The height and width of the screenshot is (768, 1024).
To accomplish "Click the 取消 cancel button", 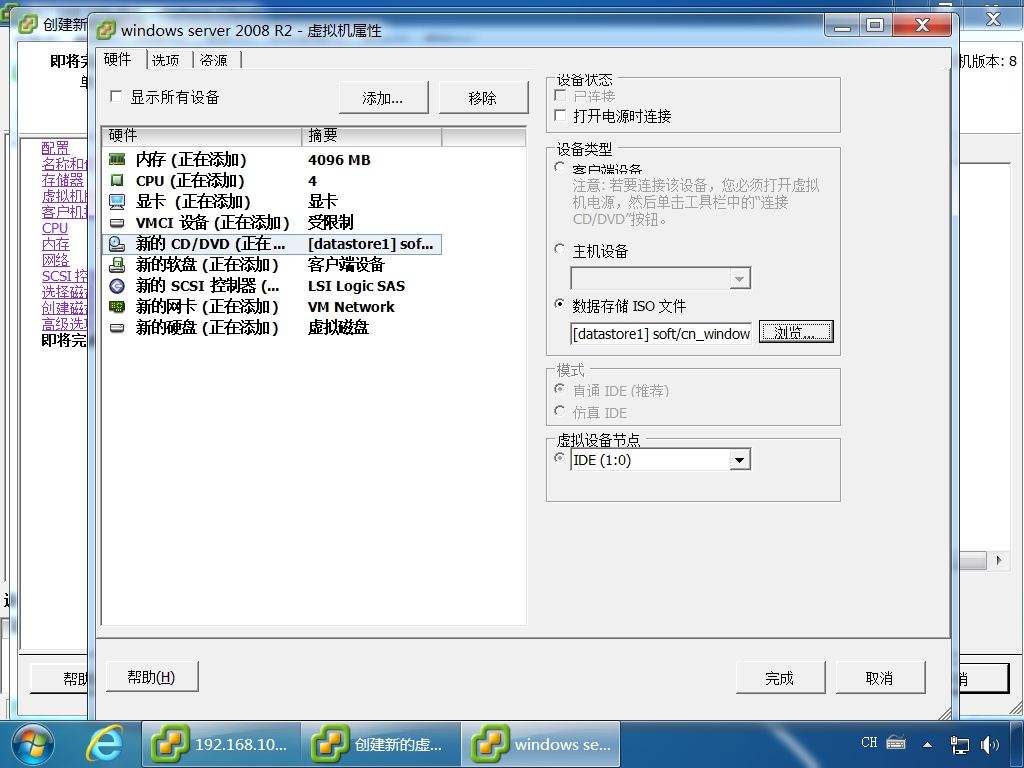I will click(880, 678).
